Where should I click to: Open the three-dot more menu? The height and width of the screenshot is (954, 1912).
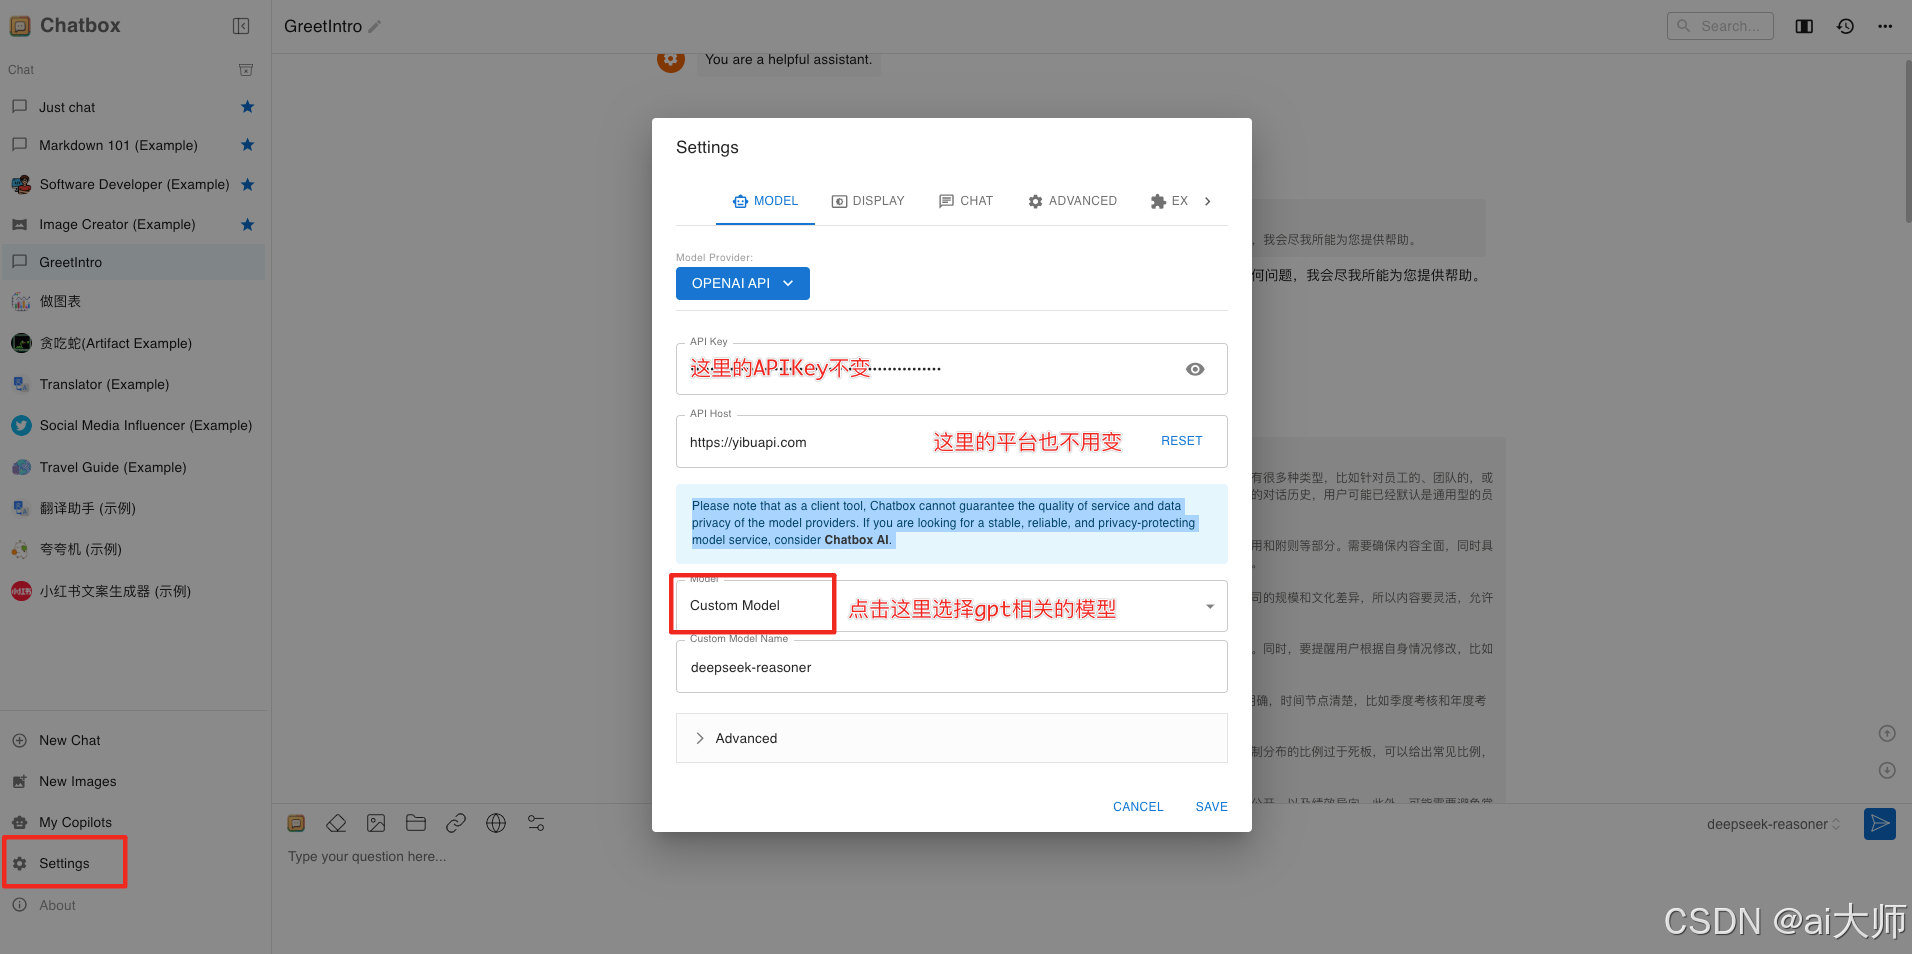(x=1885, y=26)
